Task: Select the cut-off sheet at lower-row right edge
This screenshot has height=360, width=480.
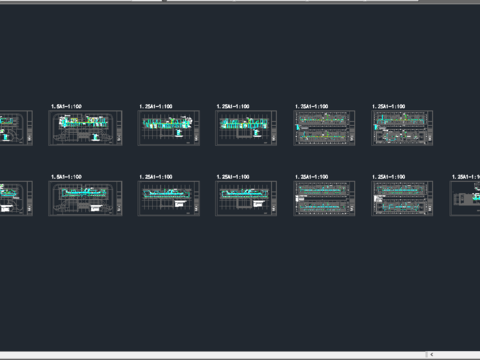Action: click(465, 198)
